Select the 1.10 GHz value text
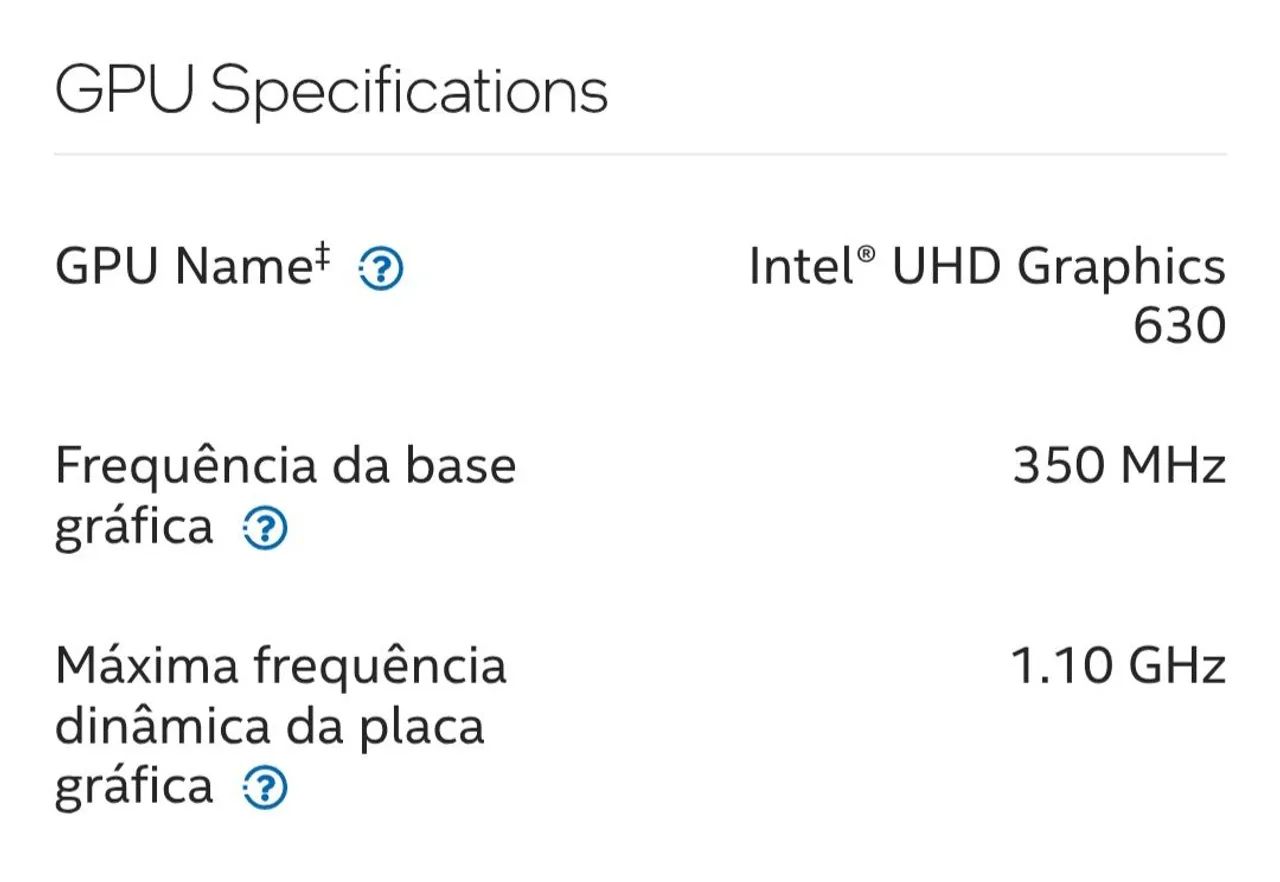Screen dimensions: 1280x882 pyautogui.click(x=1116, y=663)
